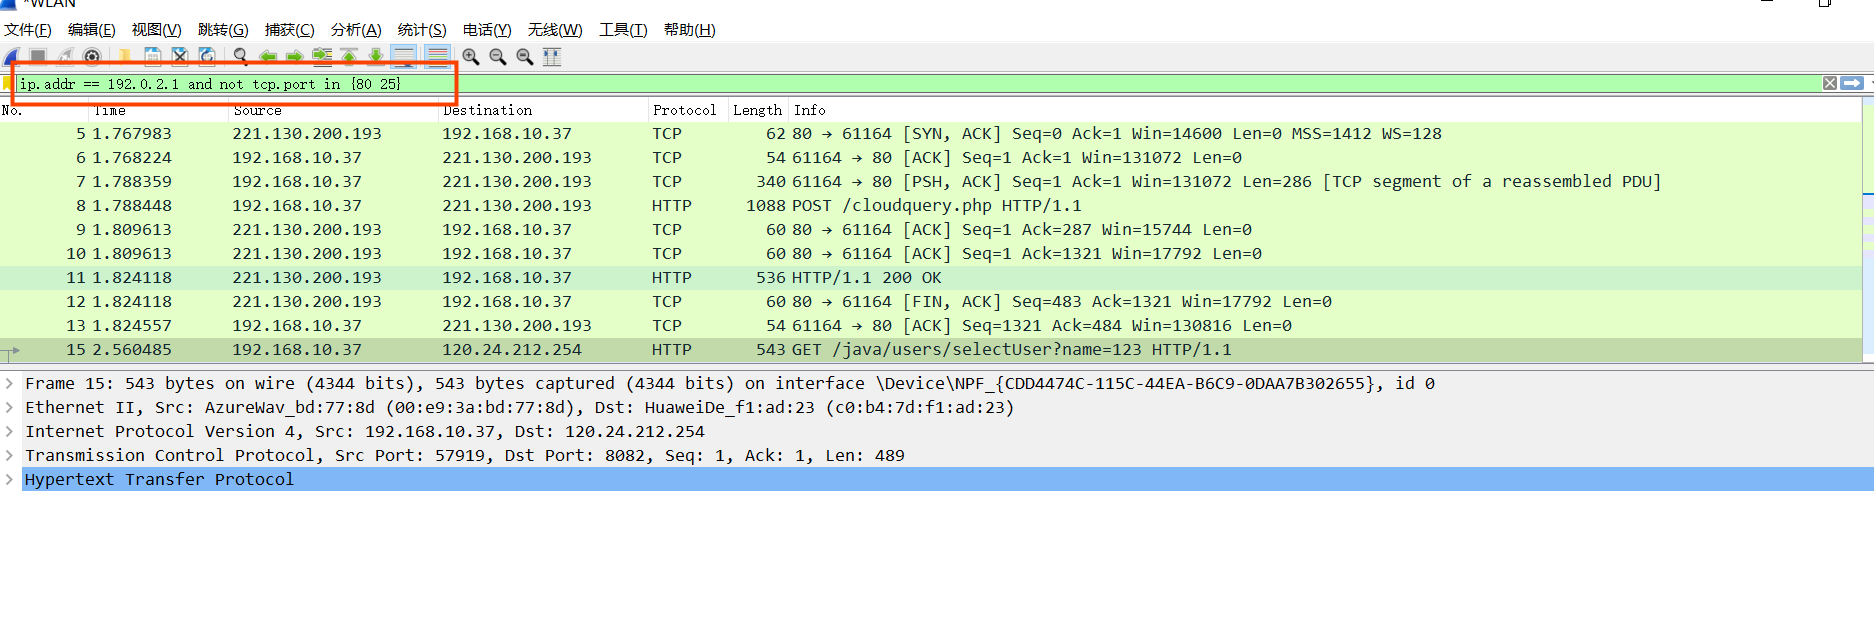
Task: Select packet 7 PSH, ACK row
Action: 931,181
